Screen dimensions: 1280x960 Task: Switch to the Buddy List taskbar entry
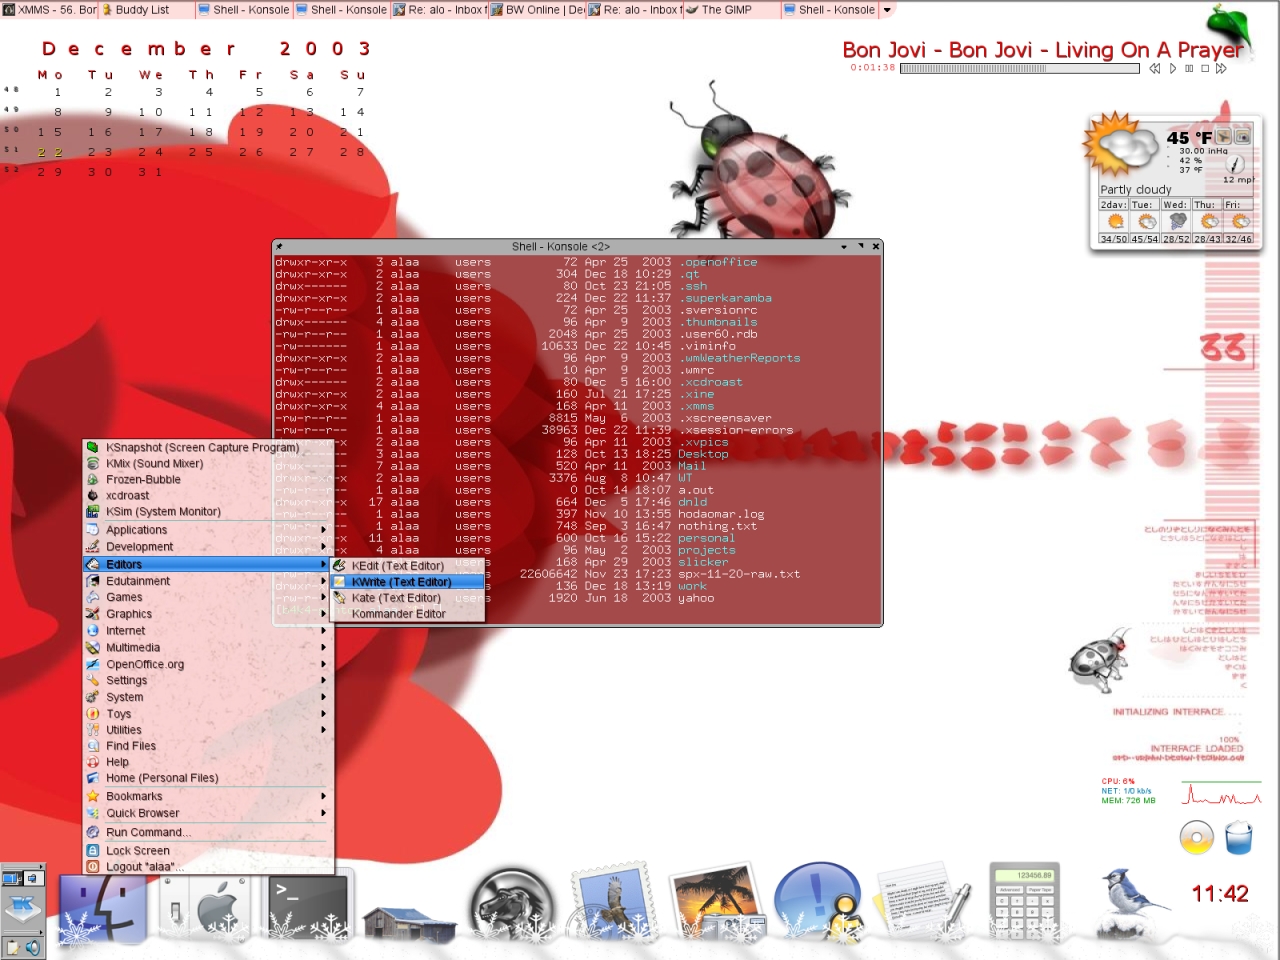coord(147,10)
